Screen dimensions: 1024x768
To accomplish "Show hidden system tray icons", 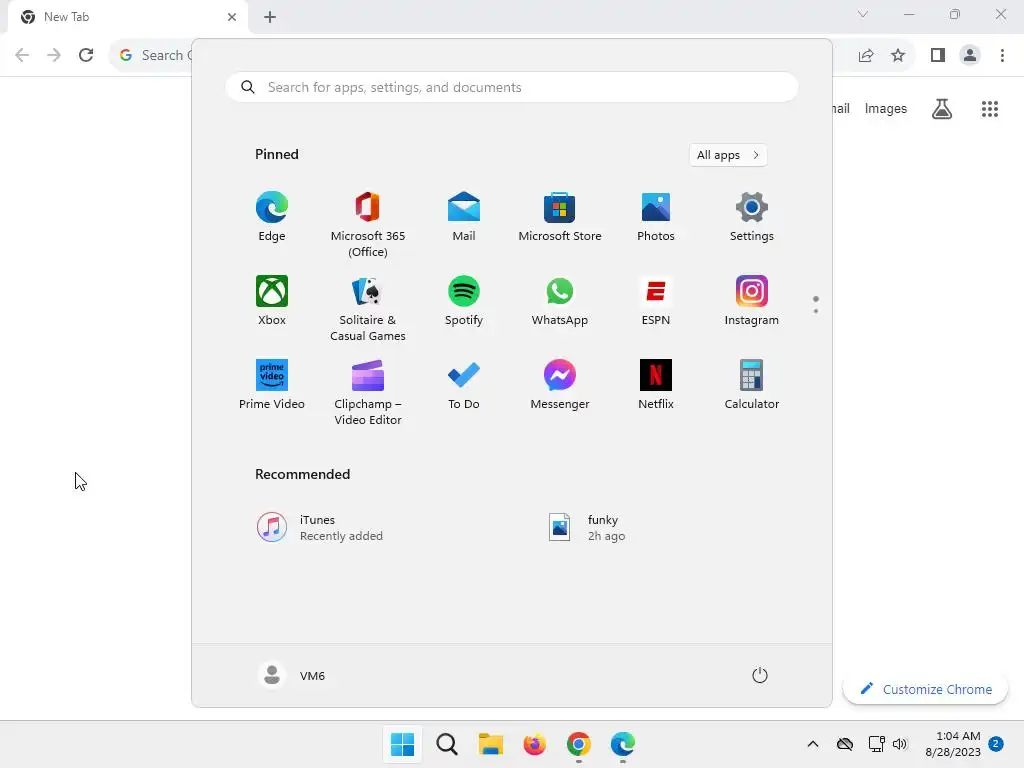I will coord(812,744).
